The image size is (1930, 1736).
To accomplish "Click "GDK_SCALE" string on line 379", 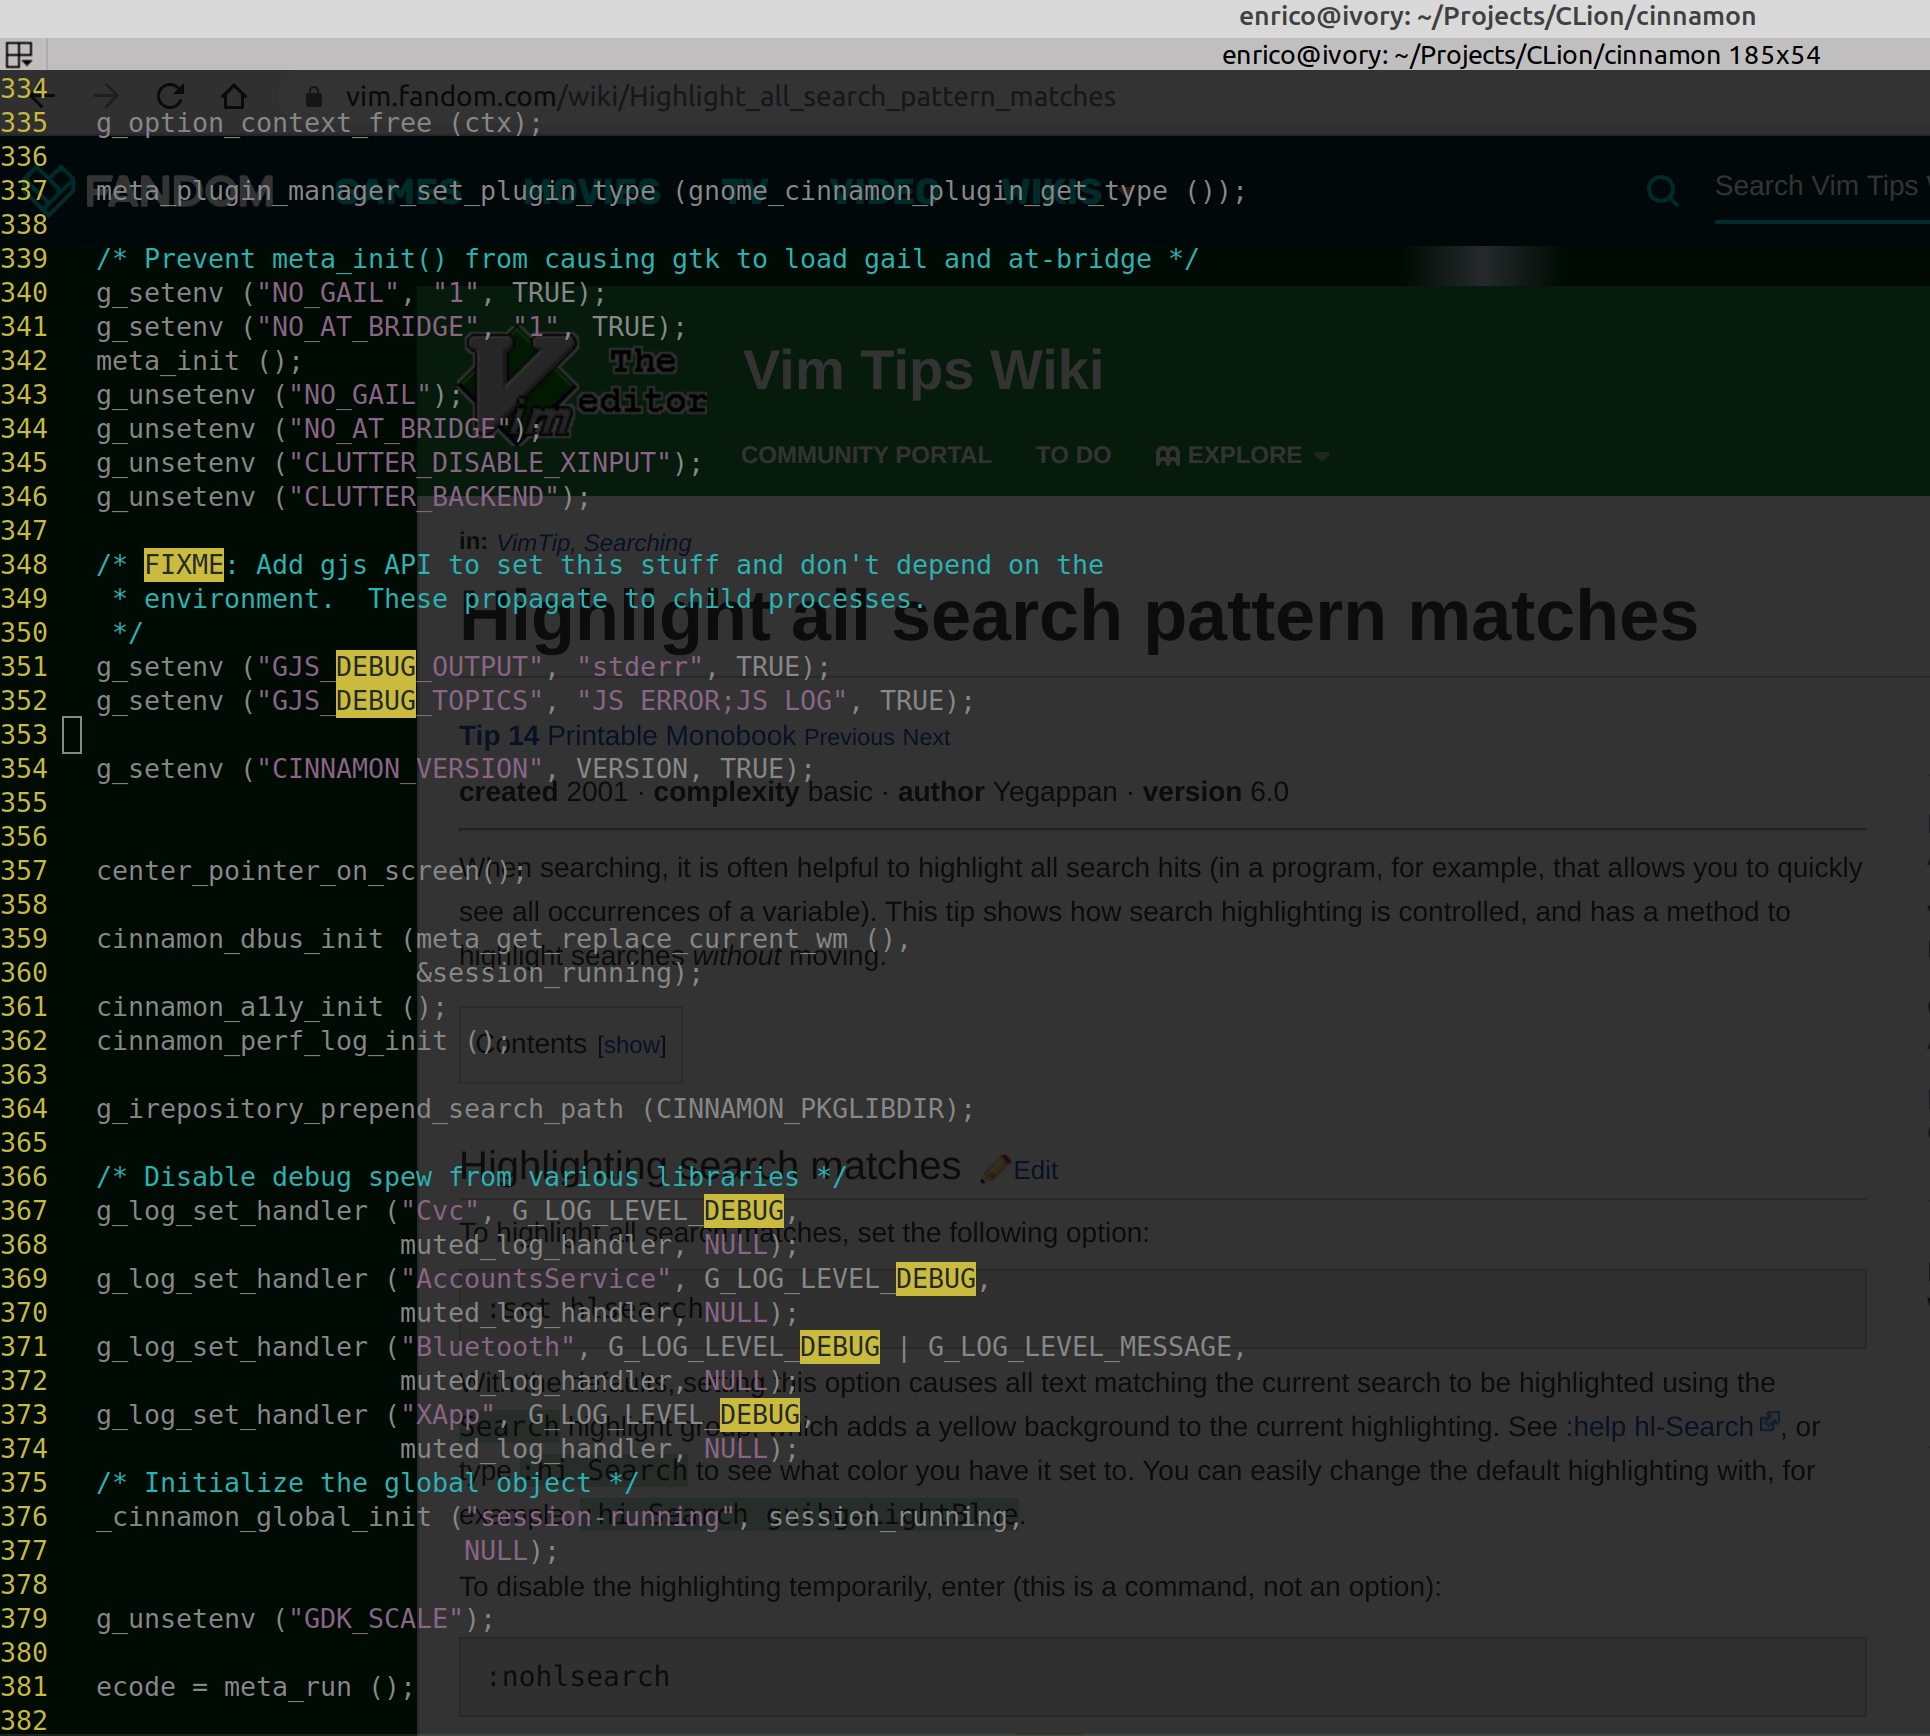I will coord(376,1619).
